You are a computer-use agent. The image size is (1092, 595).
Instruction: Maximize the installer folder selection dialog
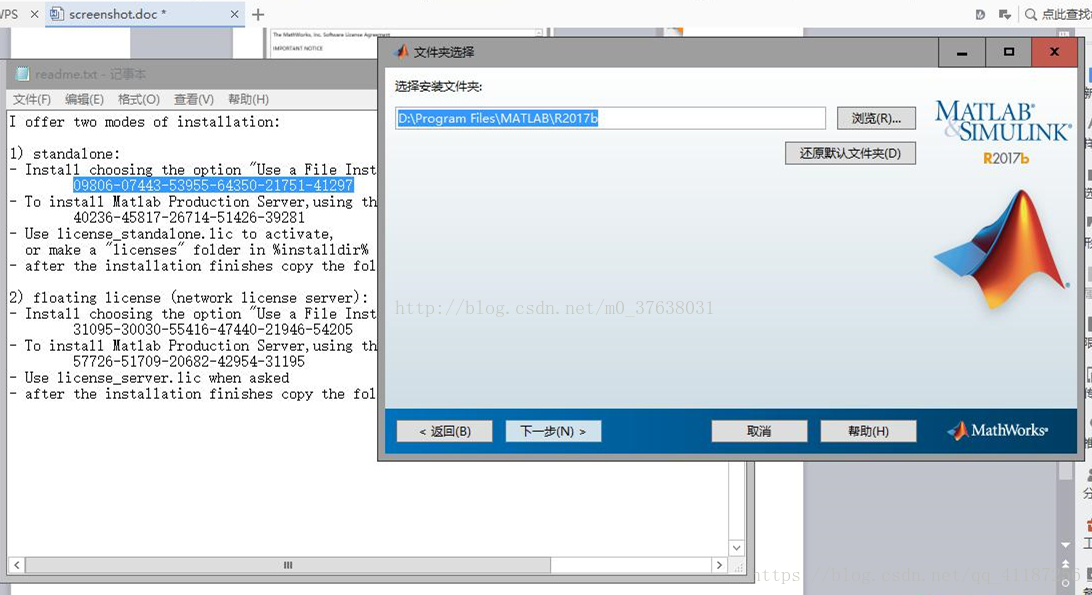click(1008, 52)
